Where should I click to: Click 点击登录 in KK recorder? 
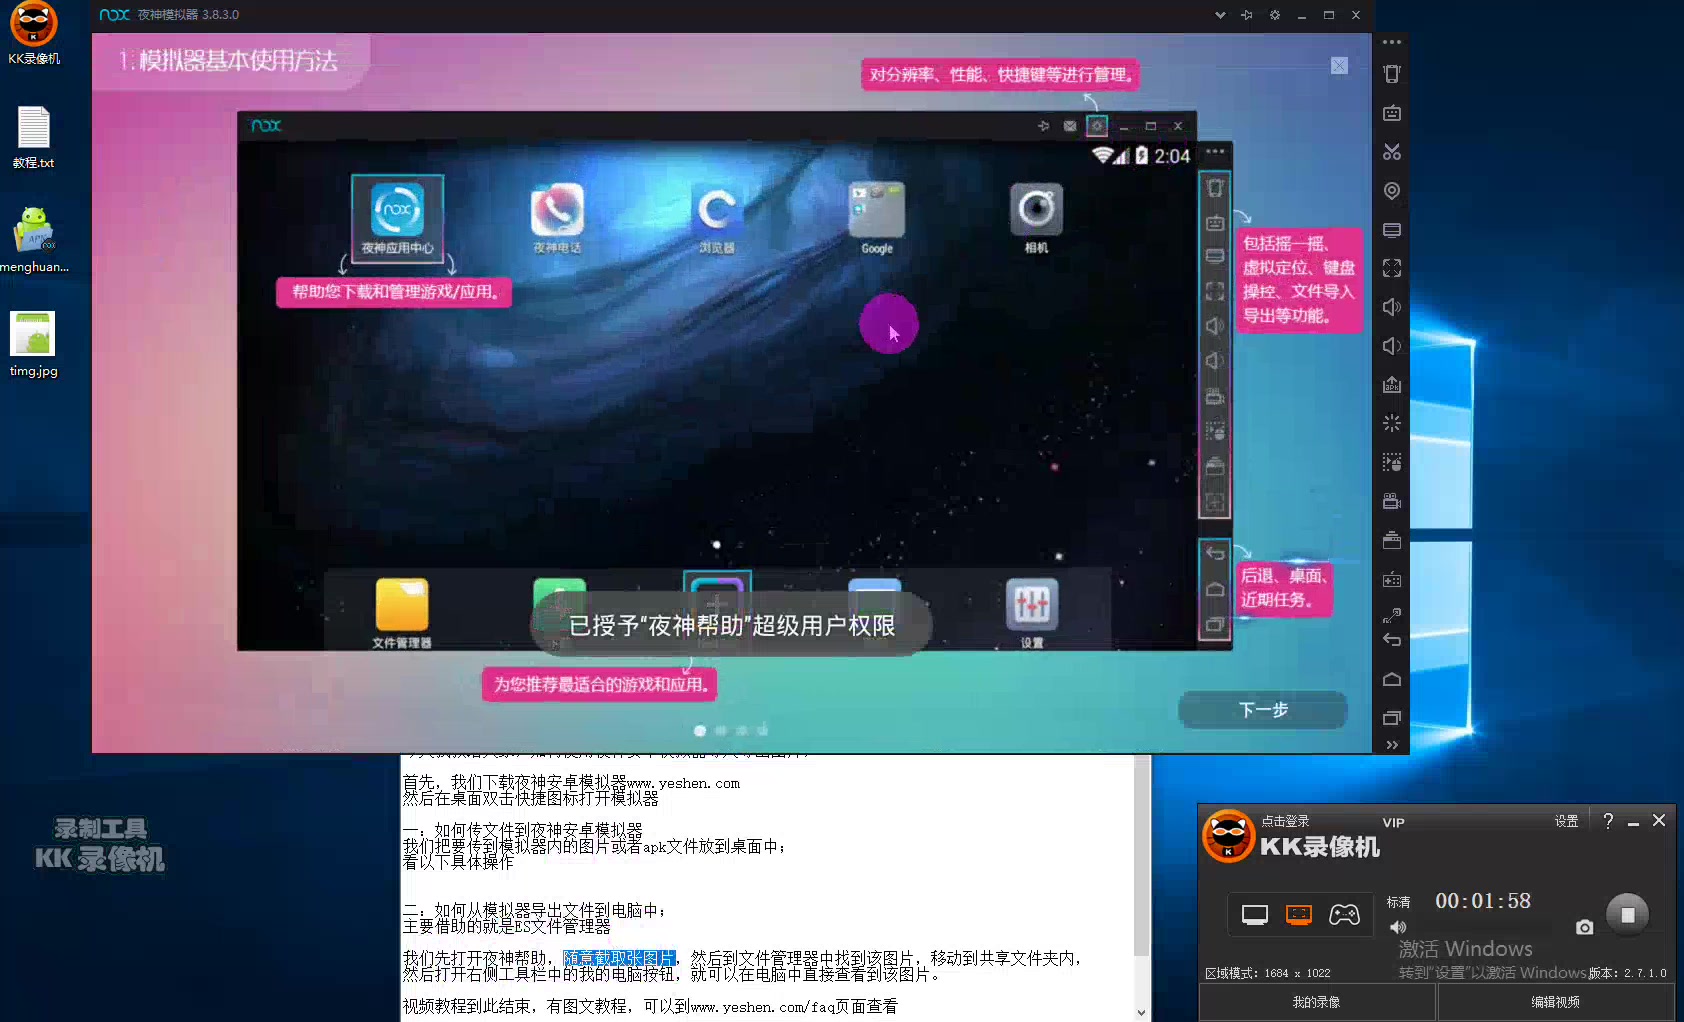coord(1284,821)
